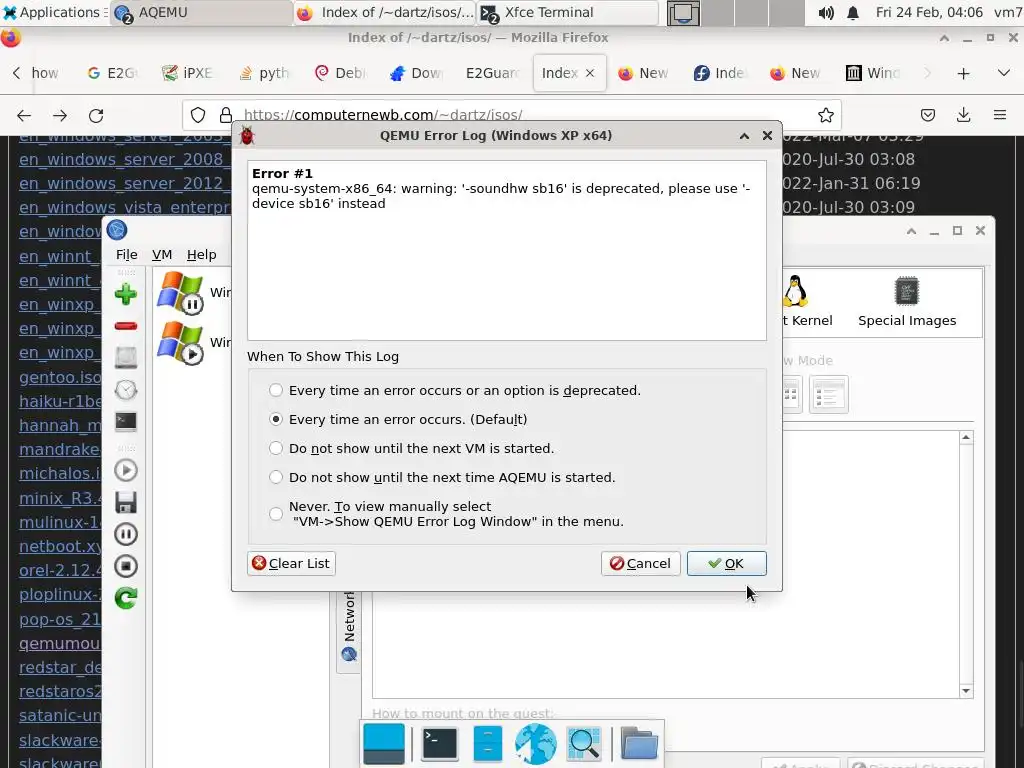Click the green Reset VM arrow icon

pyautogui.click(x=125, y=598)
